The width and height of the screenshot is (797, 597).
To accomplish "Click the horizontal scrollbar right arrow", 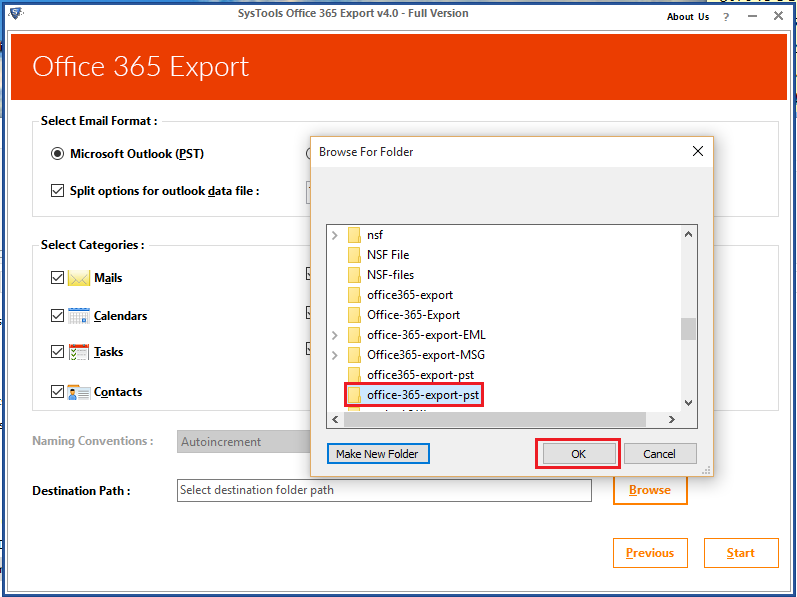I will (x=672, y=420).
